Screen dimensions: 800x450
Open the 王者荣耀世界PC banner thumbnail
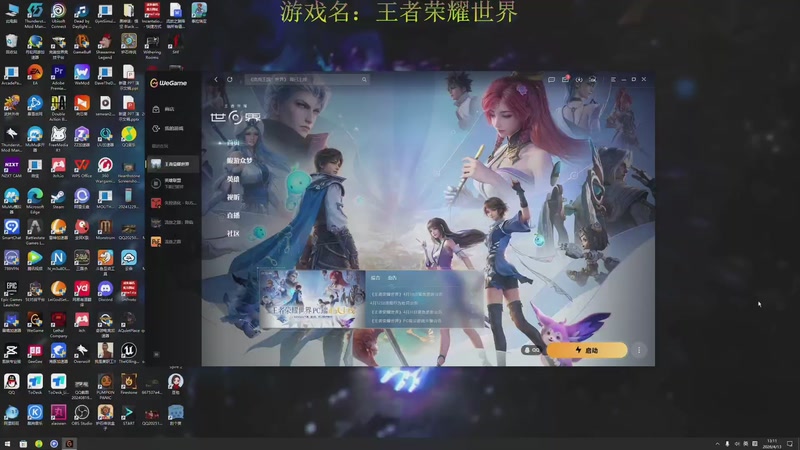tap(312, 299)
